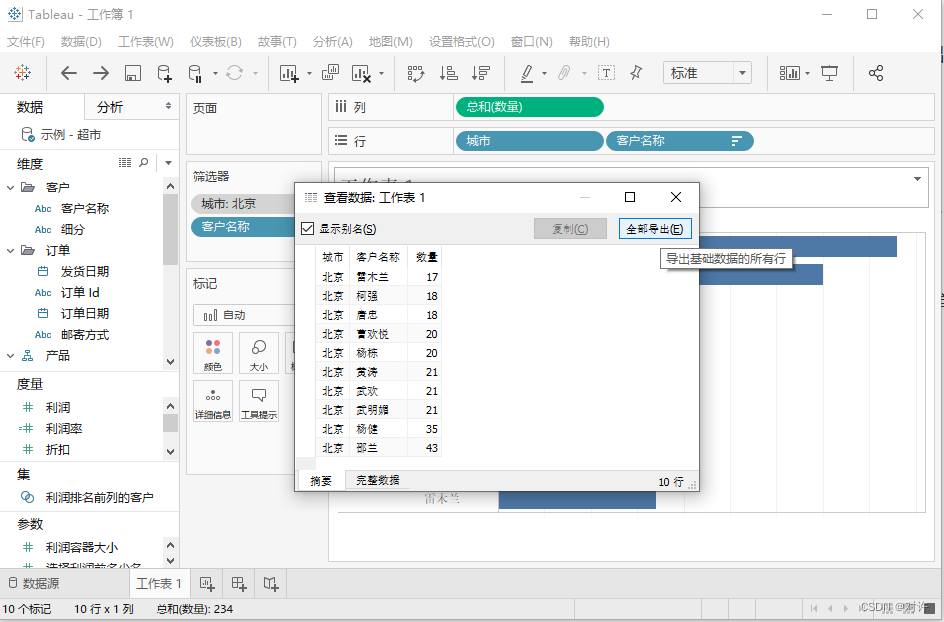Click the search magnifier in dimensions pane
Screen dimensions: 944x622
tap(143, 163)
